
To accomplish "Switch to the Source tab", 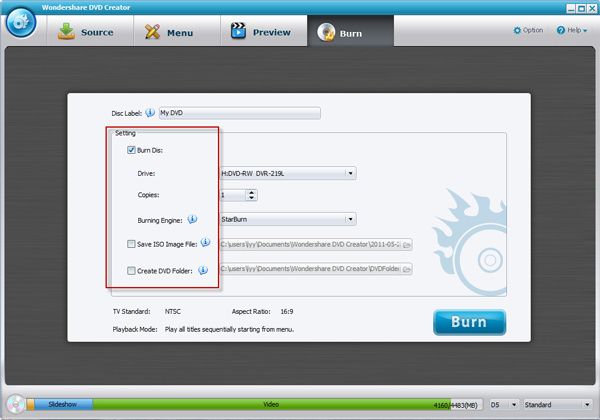I will (90, 32).
